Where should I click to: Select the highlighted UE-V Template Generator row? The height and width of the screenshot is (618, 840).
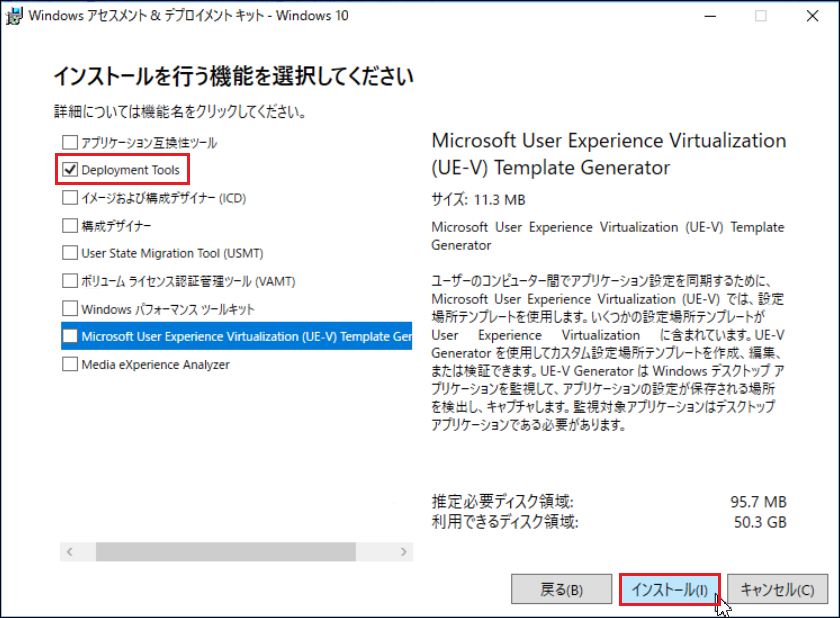click(x=236, y=336)
